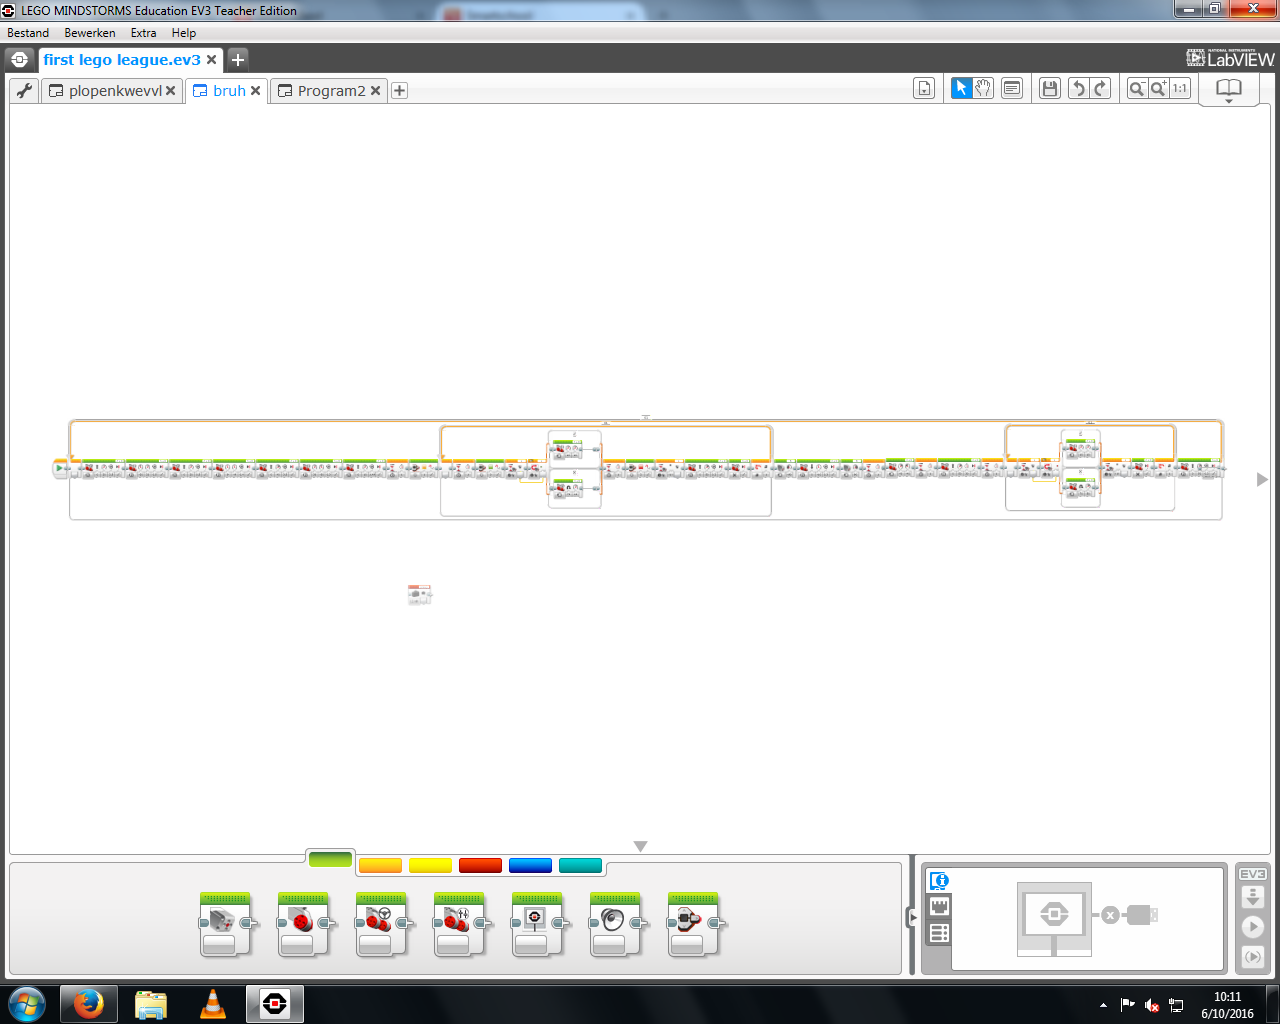Viewport: 1280px width, 1024px height.
Task: Activate the Select pointer tool
Action: pyautogui.click(x=961, y=89)
